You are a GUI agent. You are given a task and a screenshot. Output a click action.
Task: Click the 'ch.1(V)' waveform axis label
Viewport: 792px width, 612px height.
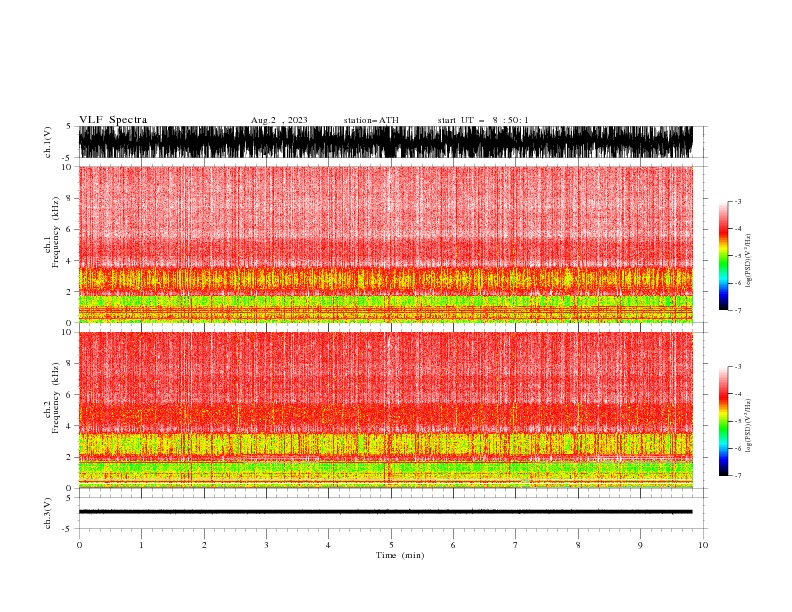[x=48, y=142]
